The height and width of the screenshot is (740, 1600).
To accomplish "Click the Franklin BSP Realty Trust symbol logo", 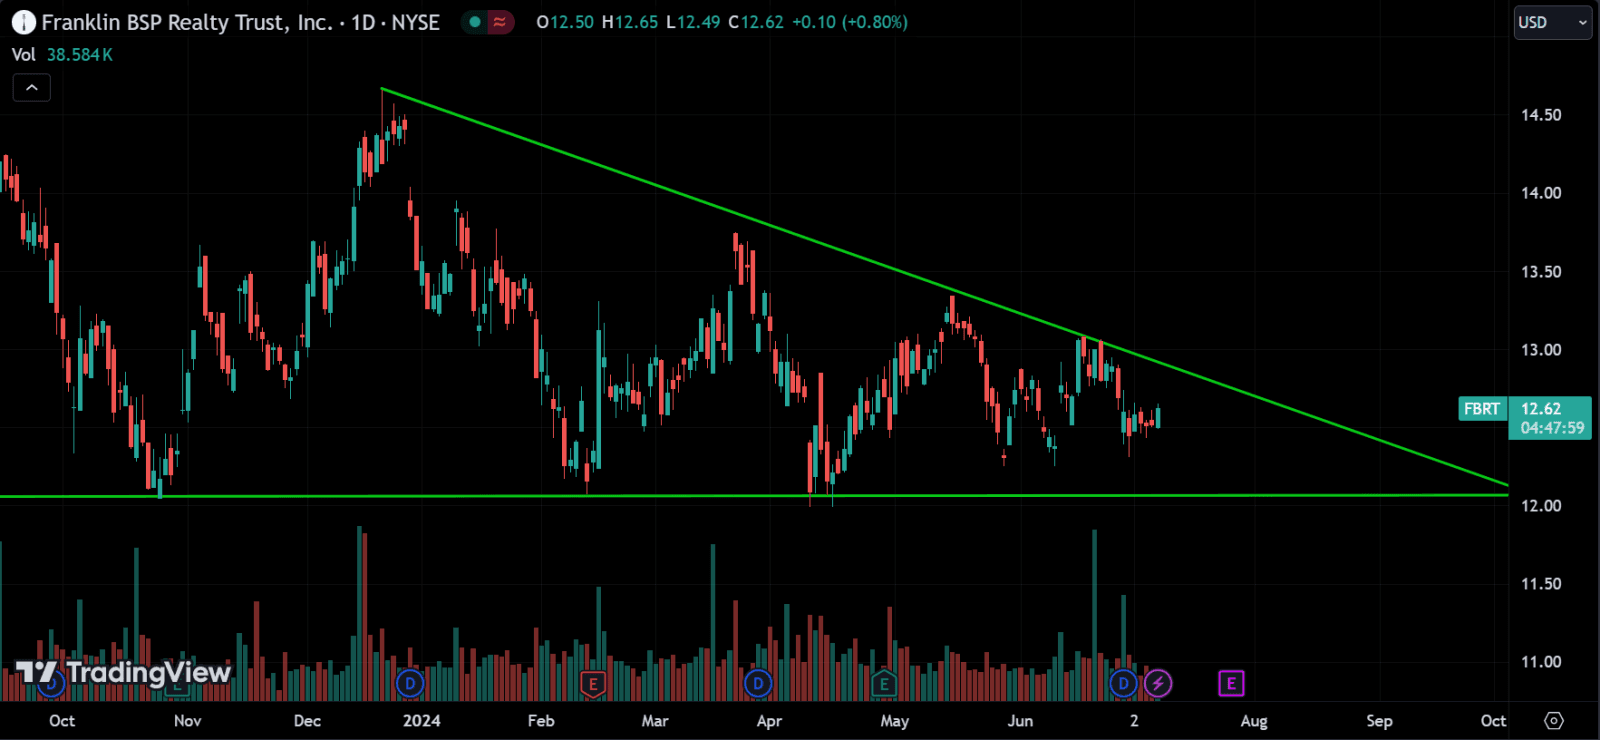I will (x=24, y=22).
